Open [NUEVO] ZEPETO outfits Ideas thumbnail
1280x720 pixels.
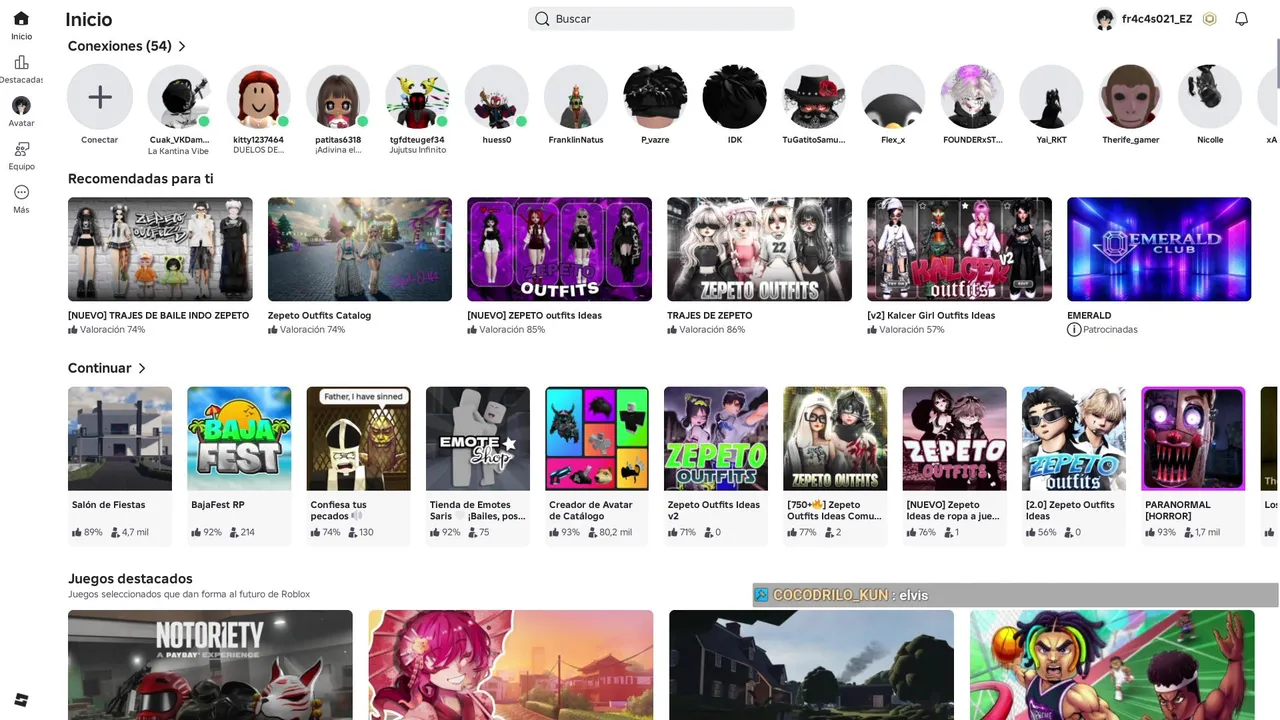[x=560, y=249]
